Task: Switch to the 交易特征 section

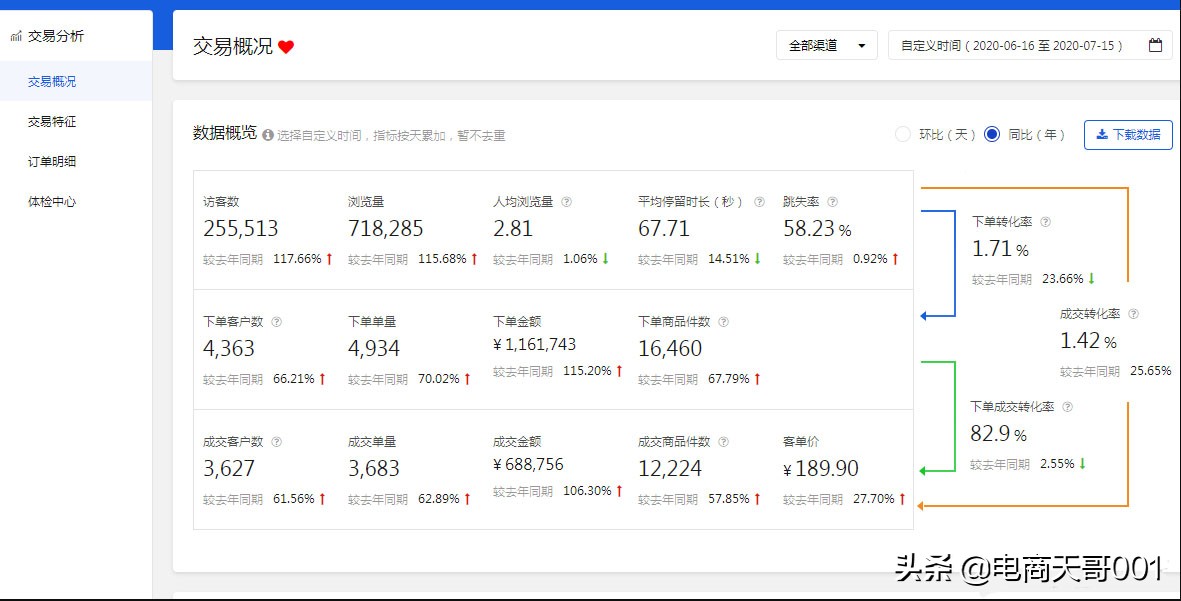Action: pyautogui.click(x=51, y=121)
